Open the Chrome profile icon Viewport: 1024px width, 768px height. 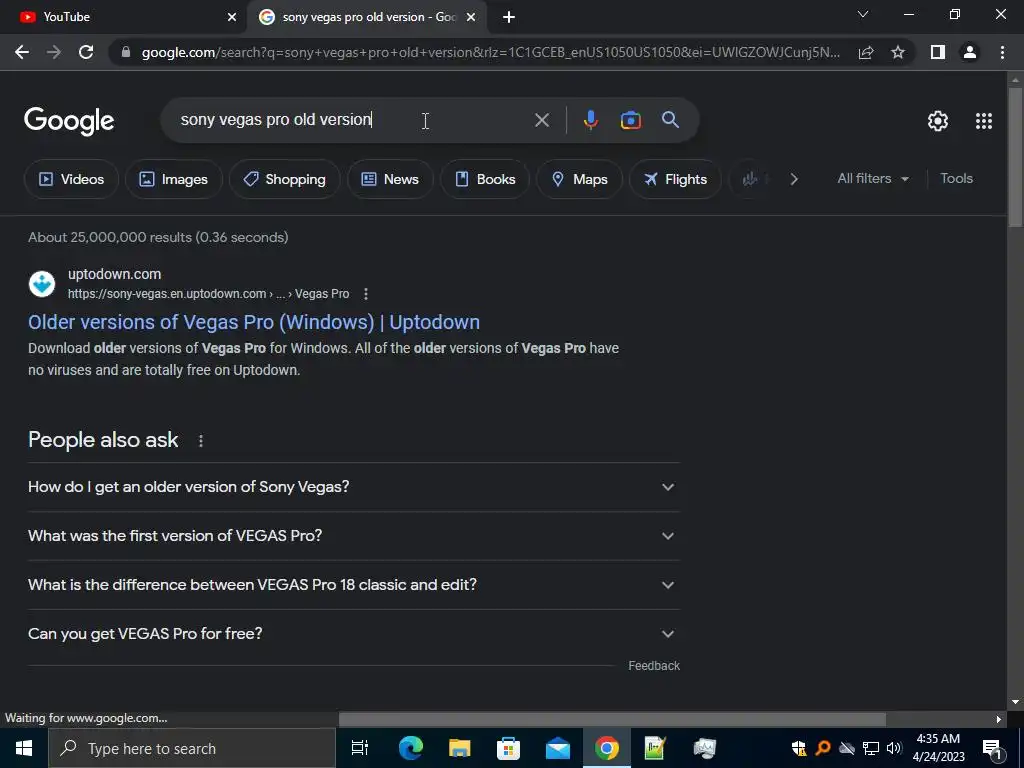[x=970, y=52]
